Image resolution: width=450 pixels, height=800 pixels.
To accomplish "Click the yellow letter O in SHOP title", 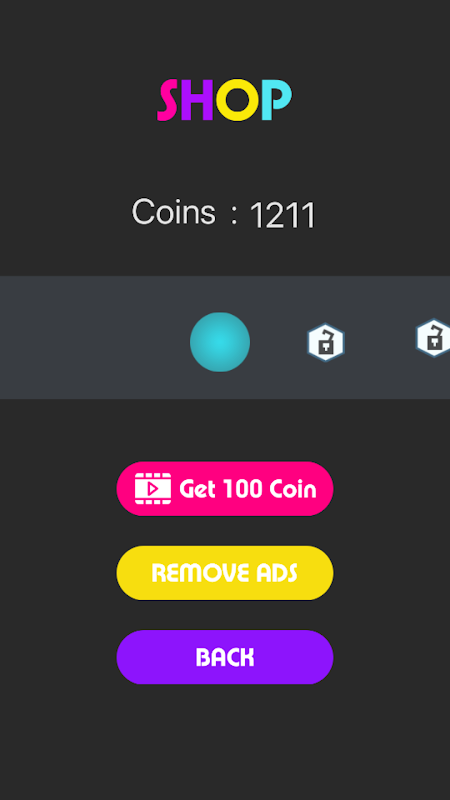I will coord(237,99).
